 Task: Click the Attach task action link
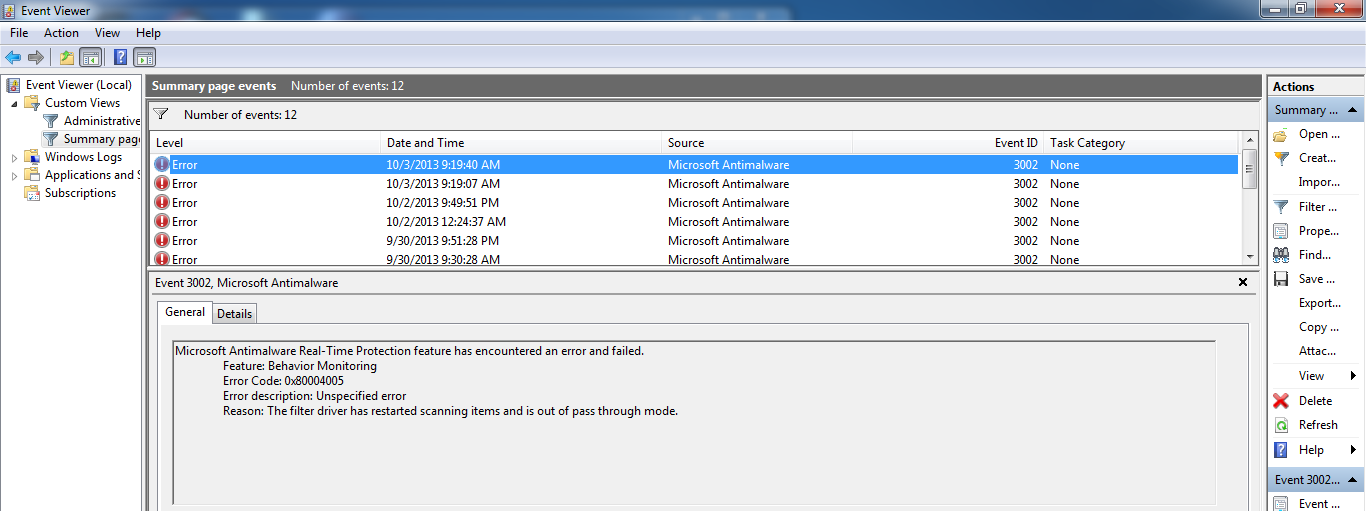click(x=1317, y=351)
